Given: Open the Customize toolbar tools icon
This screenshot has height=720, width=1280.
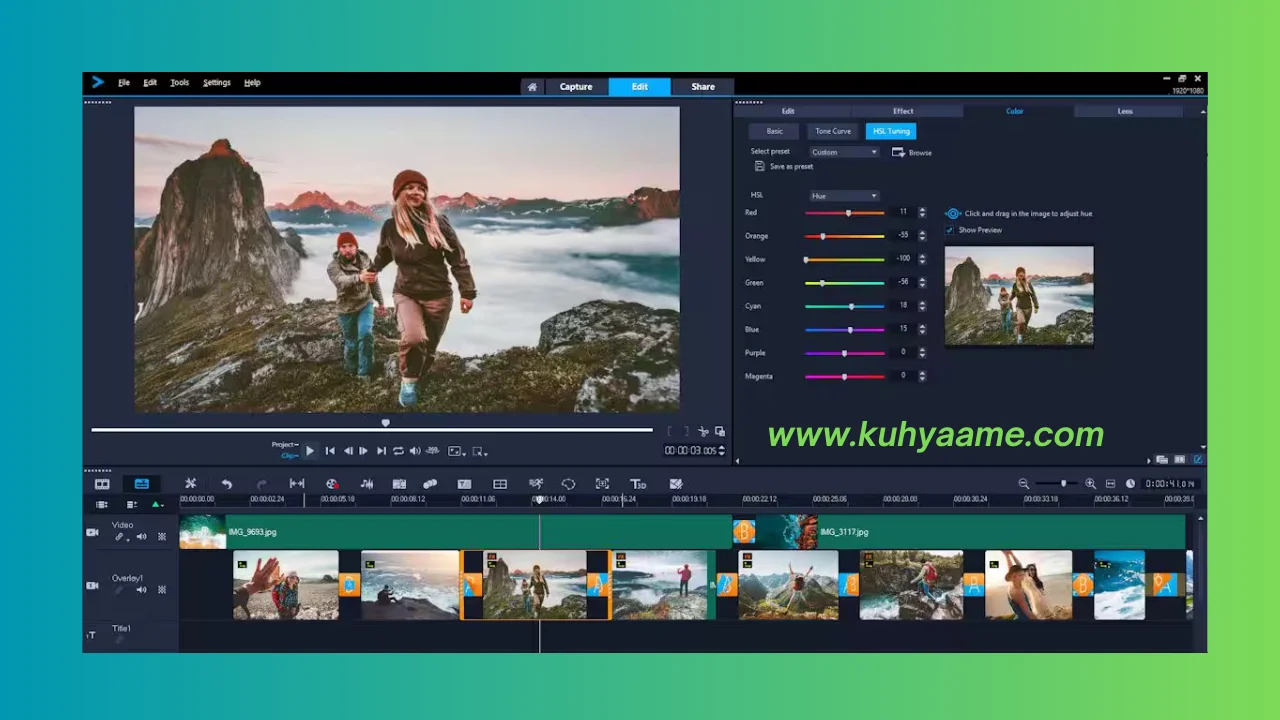Looking at the screenshot, I should [x=190, y=484].
